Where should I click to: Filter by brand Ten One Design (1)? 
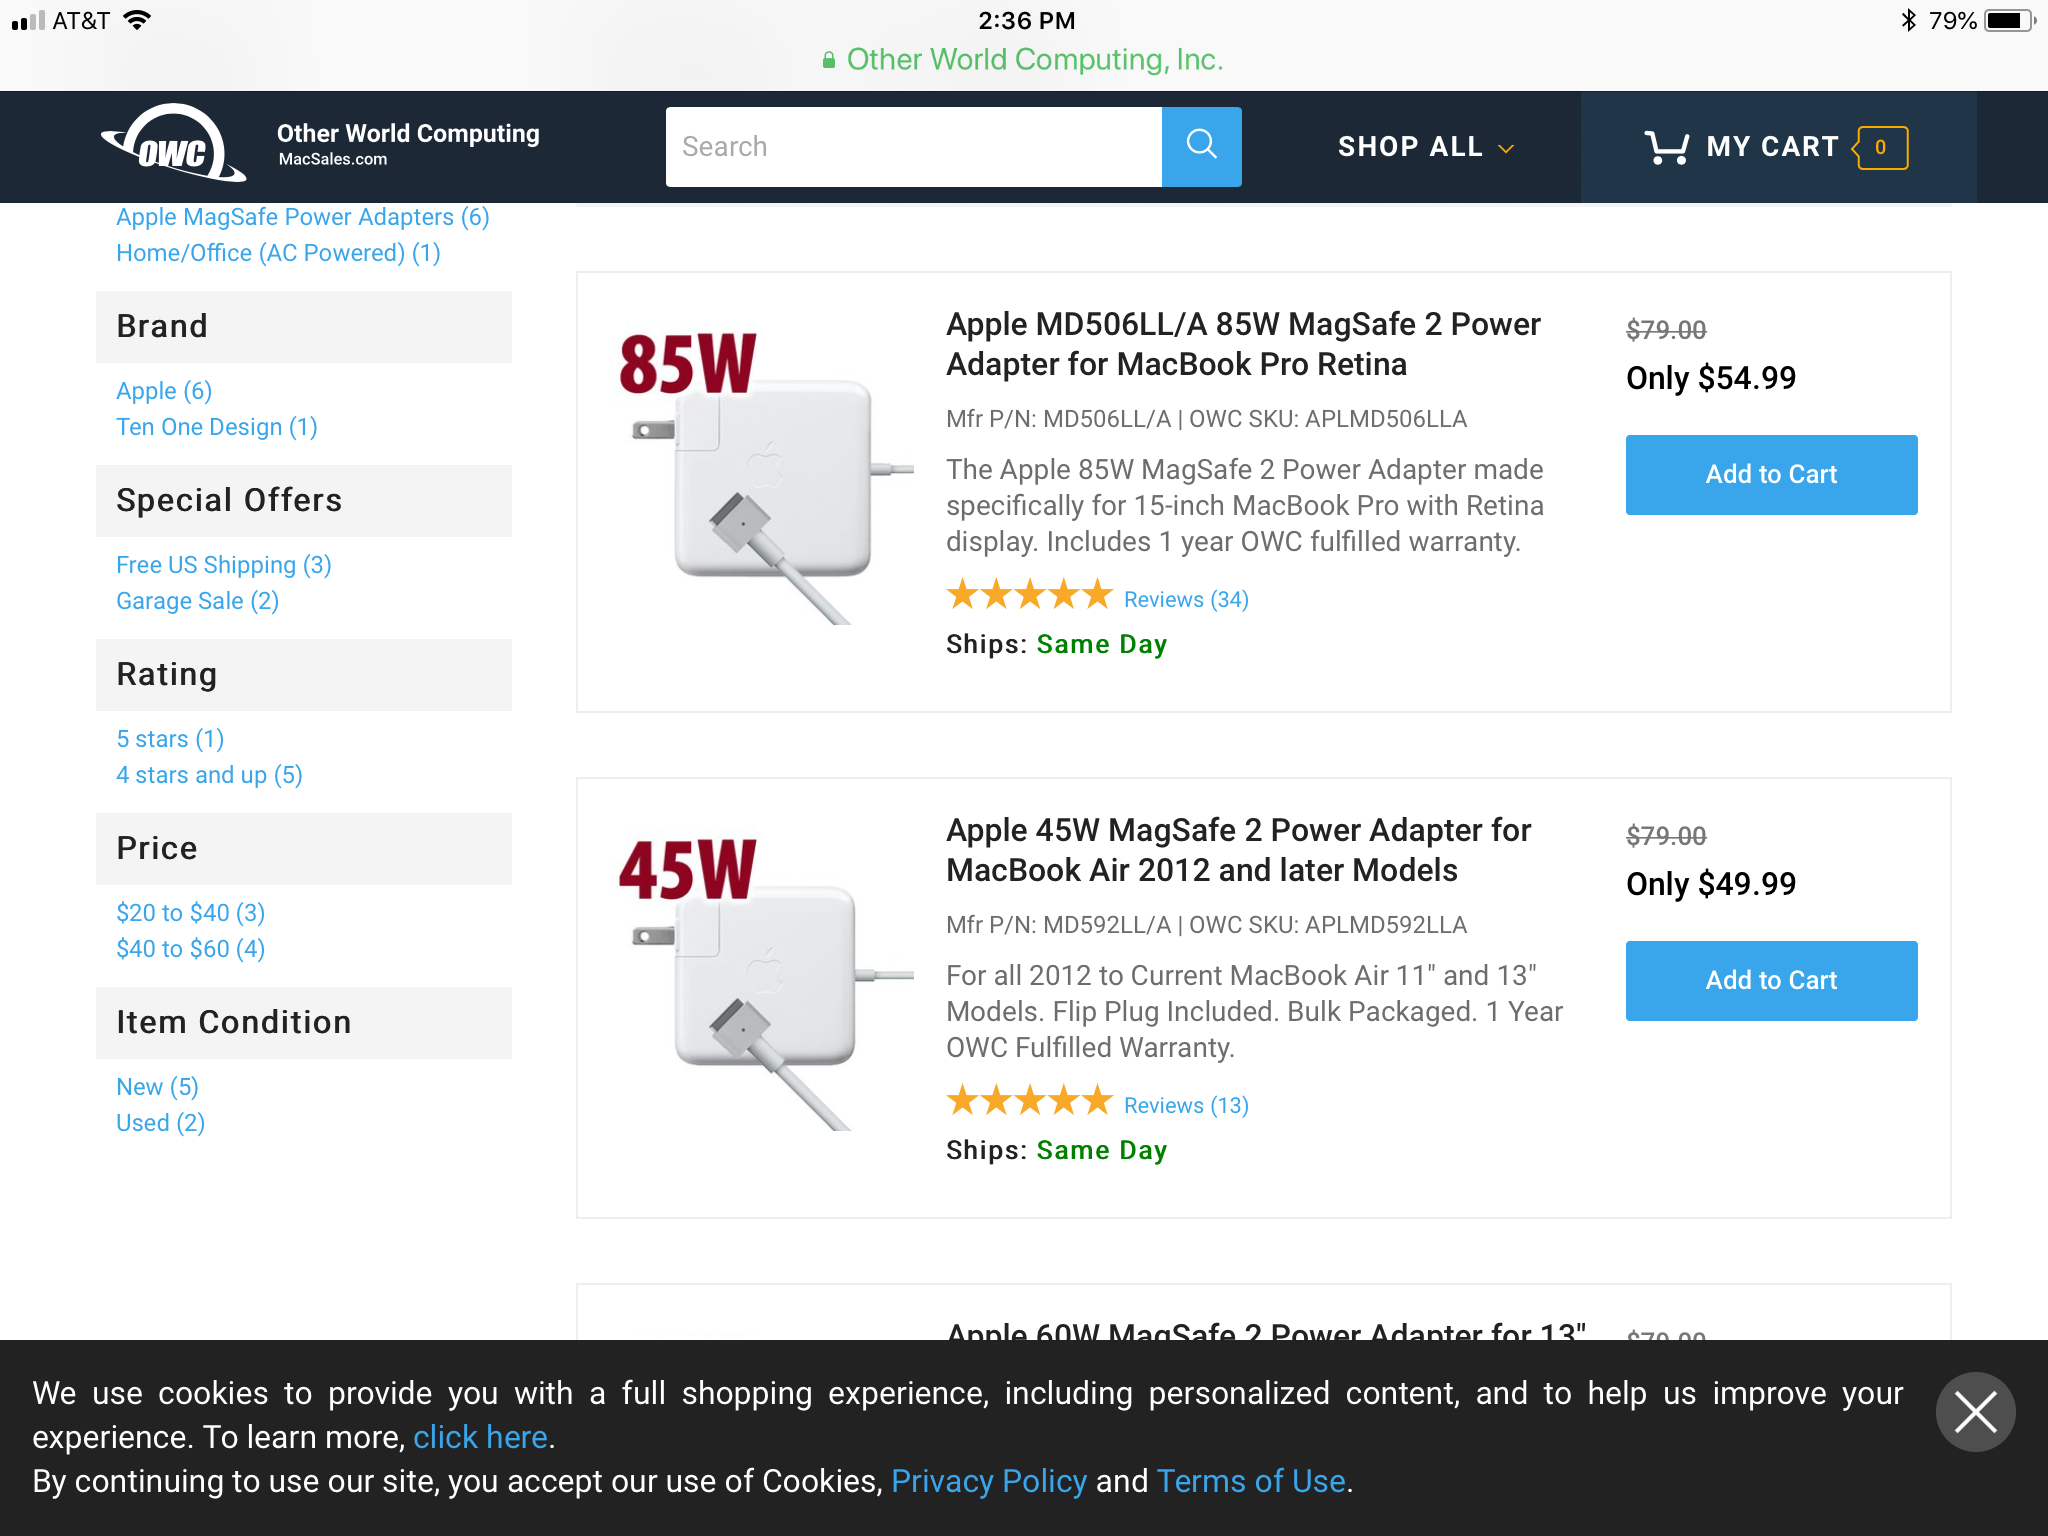pyautogui.click(x=217, y=427)
